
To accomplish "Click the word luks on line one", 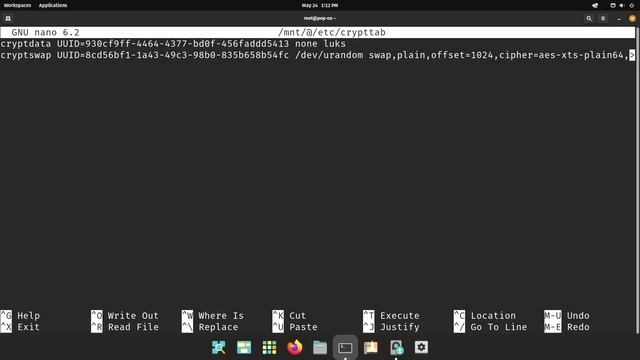I will (x=335, y=44).
